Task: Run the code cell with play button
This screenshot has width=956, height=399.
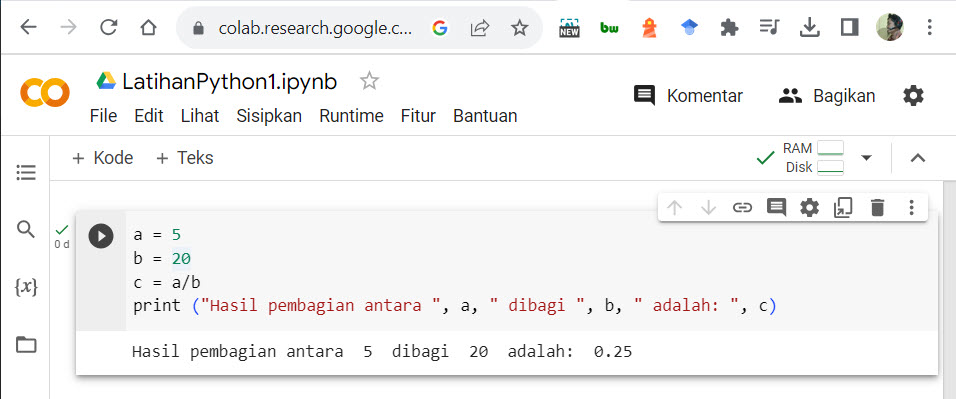Action: tap(101, 235)
